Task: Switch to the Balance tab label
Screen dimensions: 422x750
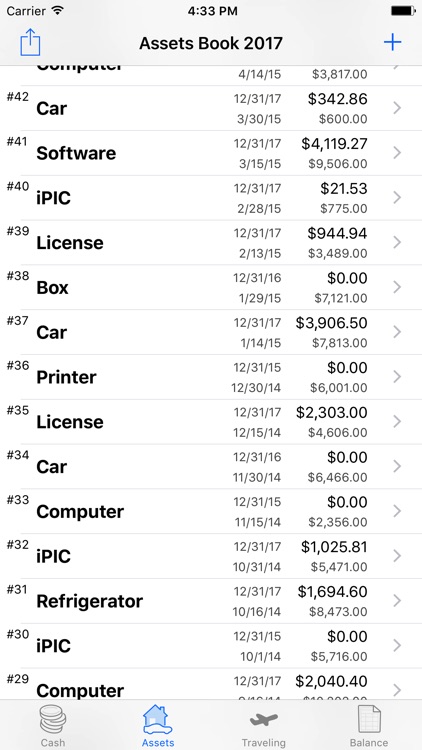Action: (x=369, y=743)
